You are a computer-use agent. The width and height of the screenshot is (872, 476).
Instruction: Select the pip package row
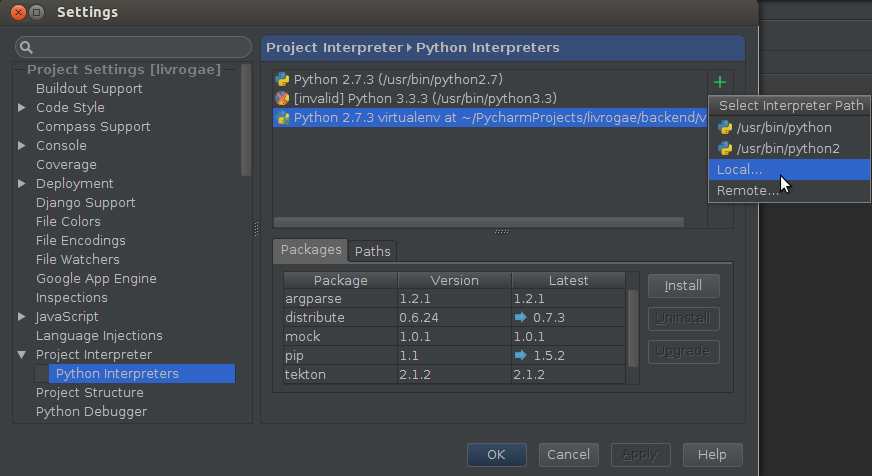pyautogui.click(x=454, y=355)
